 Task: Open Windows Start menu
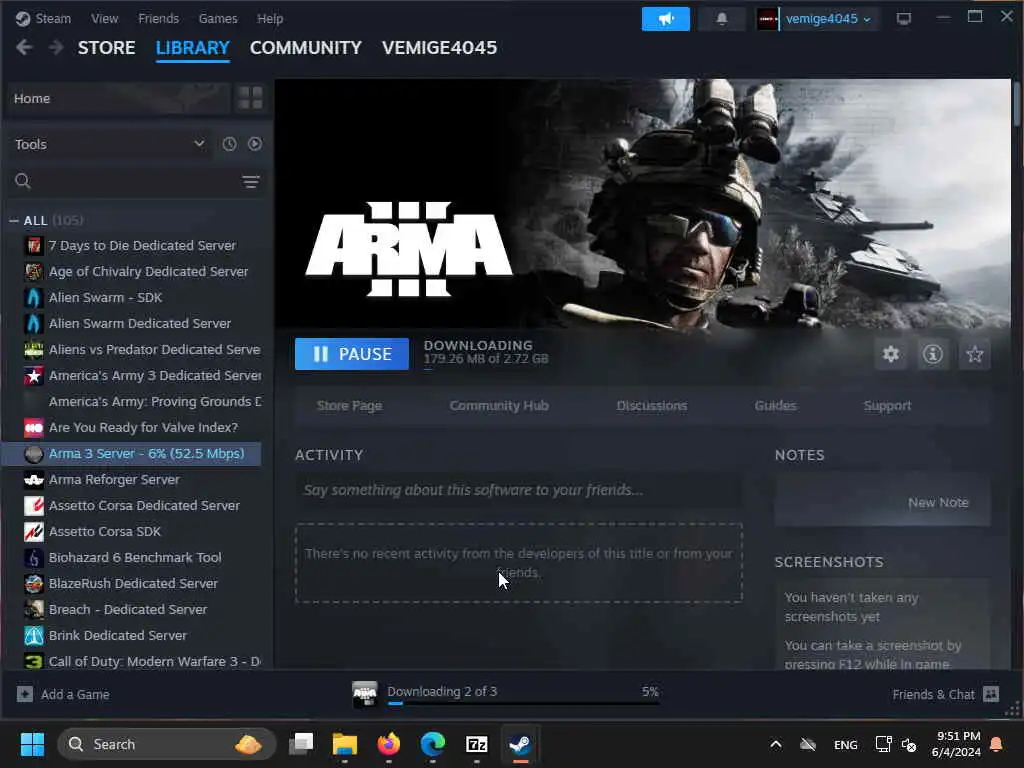32,744
